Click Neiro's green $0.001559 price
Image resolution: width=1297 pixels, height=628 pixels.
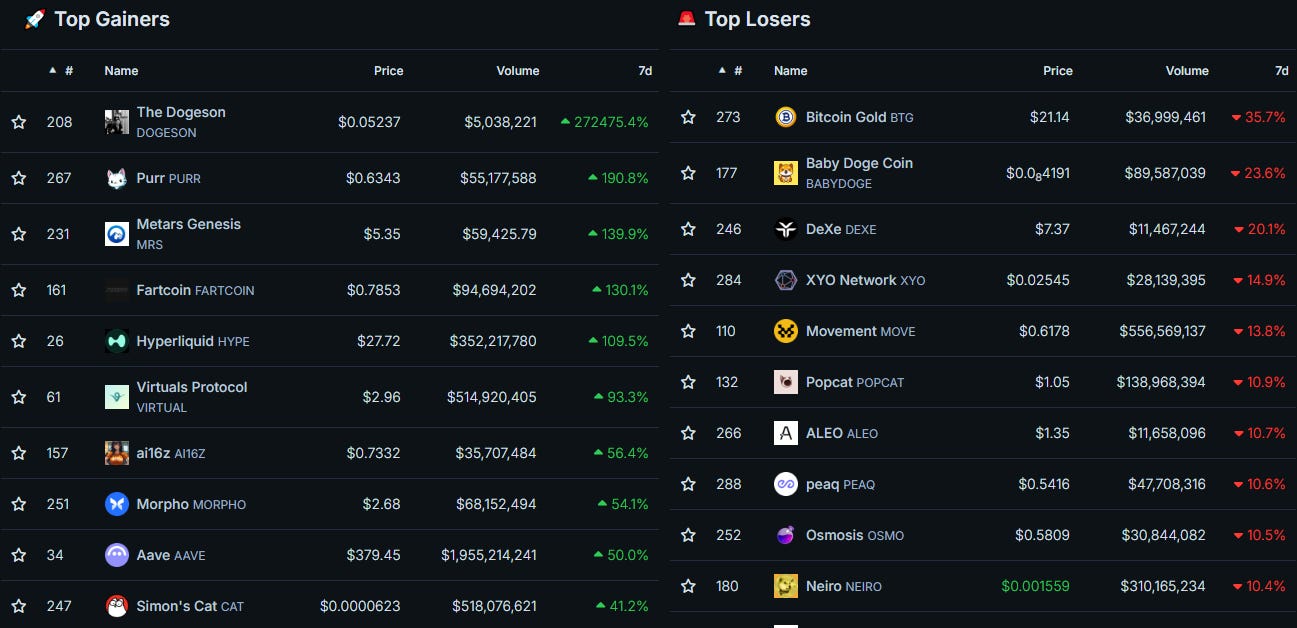(x=1036, y=586)
